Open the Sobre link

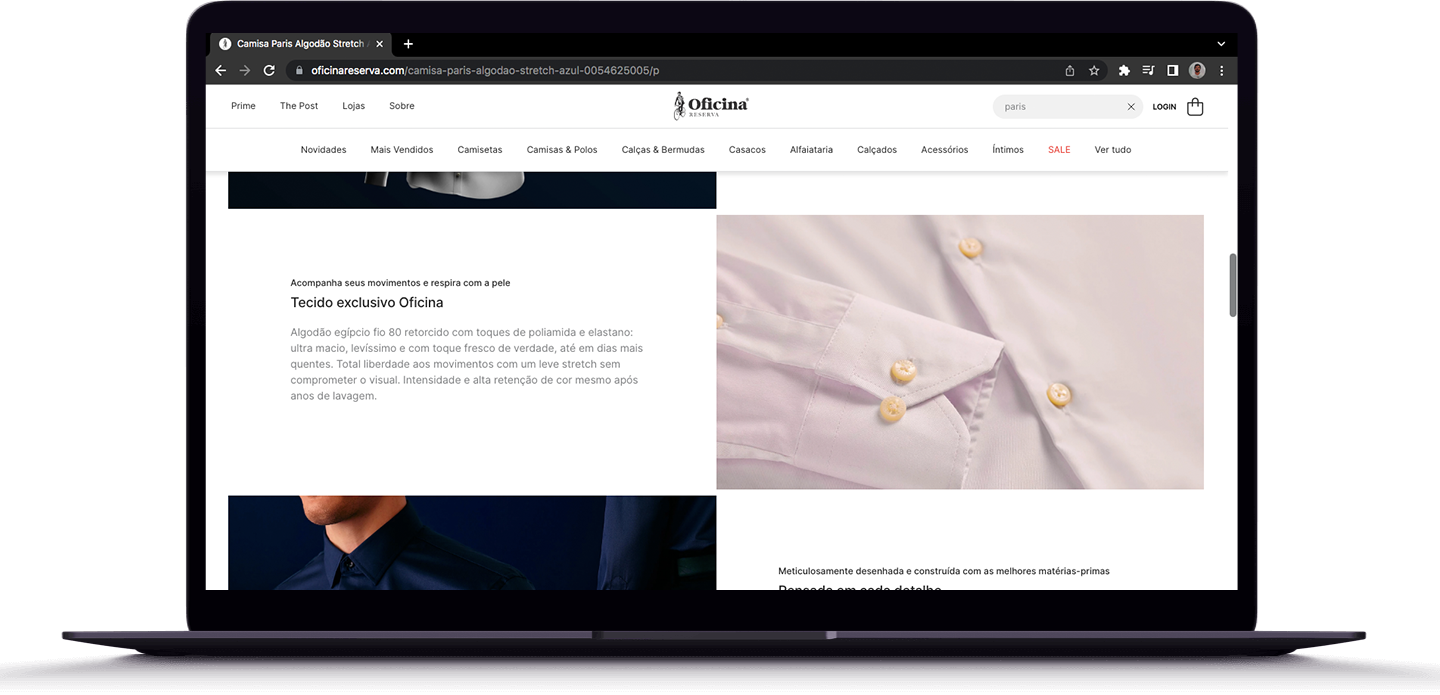(402, 106)
